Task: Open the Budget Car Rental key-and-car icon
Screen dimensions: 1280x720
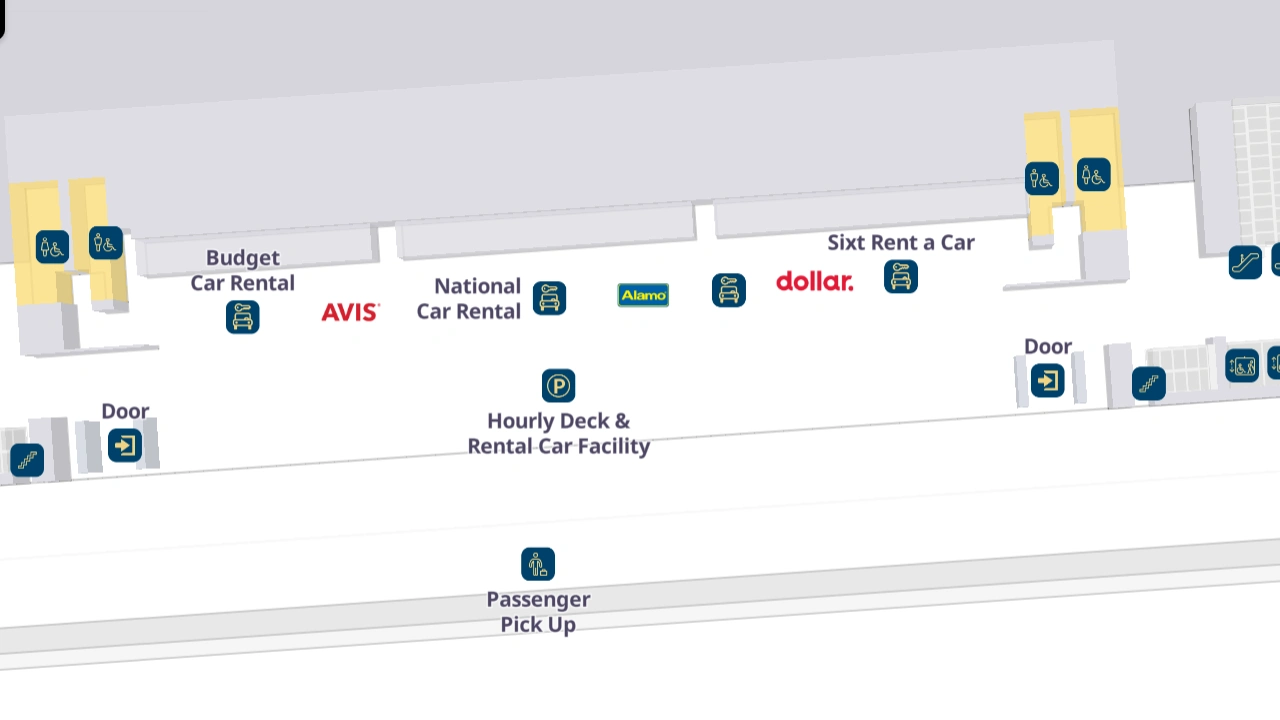Action: click(x=243, y=317)
